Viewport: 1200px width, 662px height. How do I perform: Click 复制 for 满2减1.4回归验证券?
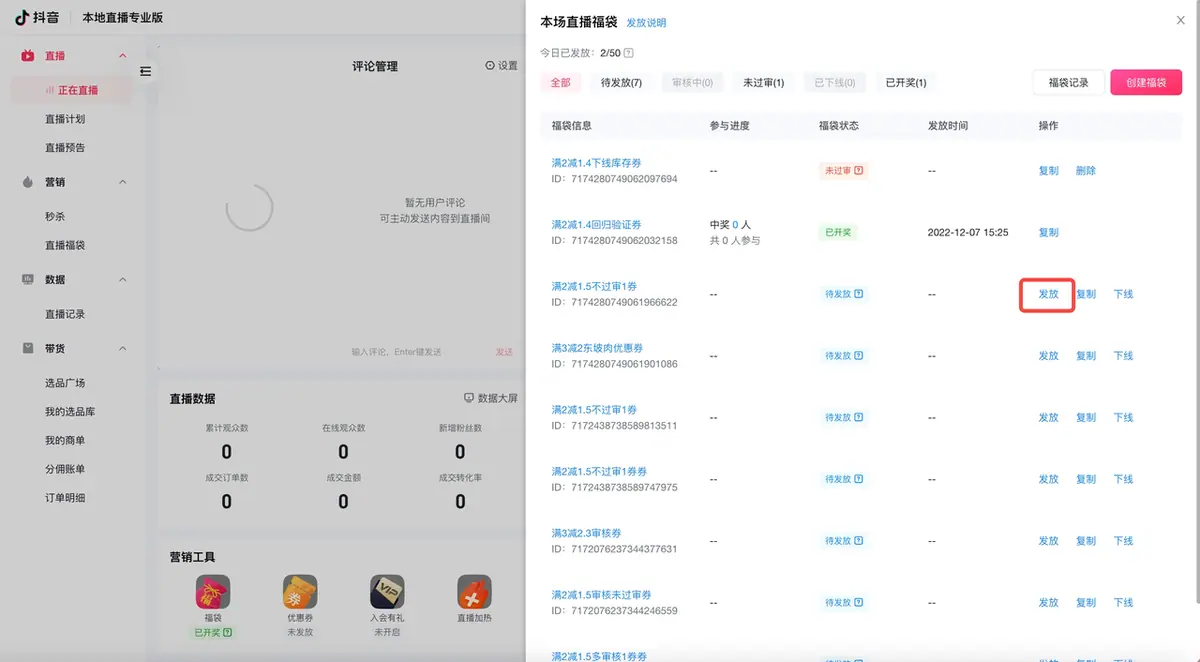[x=1048, y=232]
